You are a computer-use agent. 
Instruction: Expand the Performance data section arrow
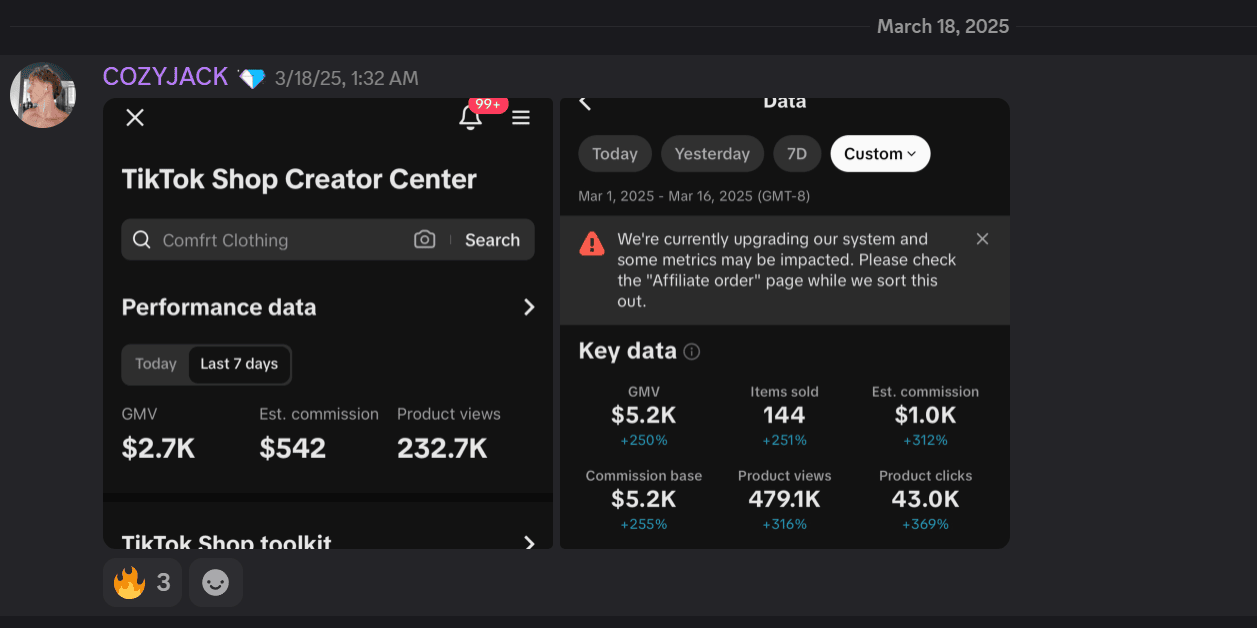click(529, 307)
